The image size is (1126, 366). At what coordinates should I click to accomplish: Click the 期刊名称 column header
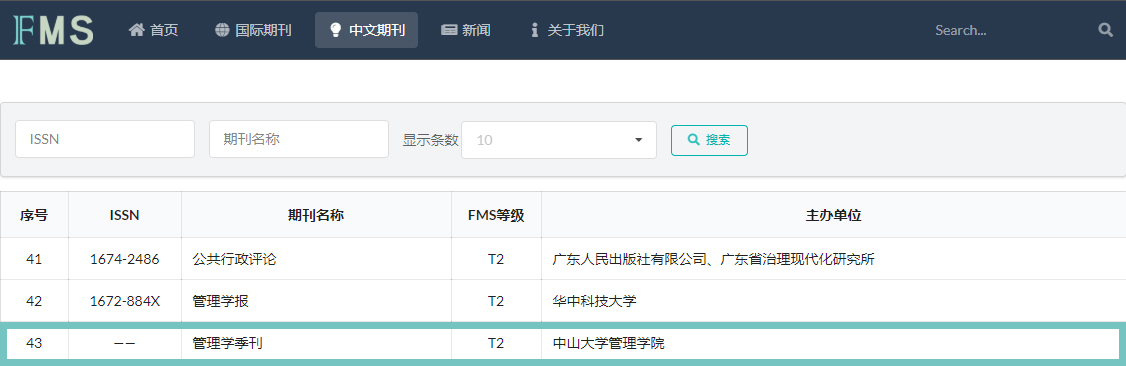(x=316, y=215)
